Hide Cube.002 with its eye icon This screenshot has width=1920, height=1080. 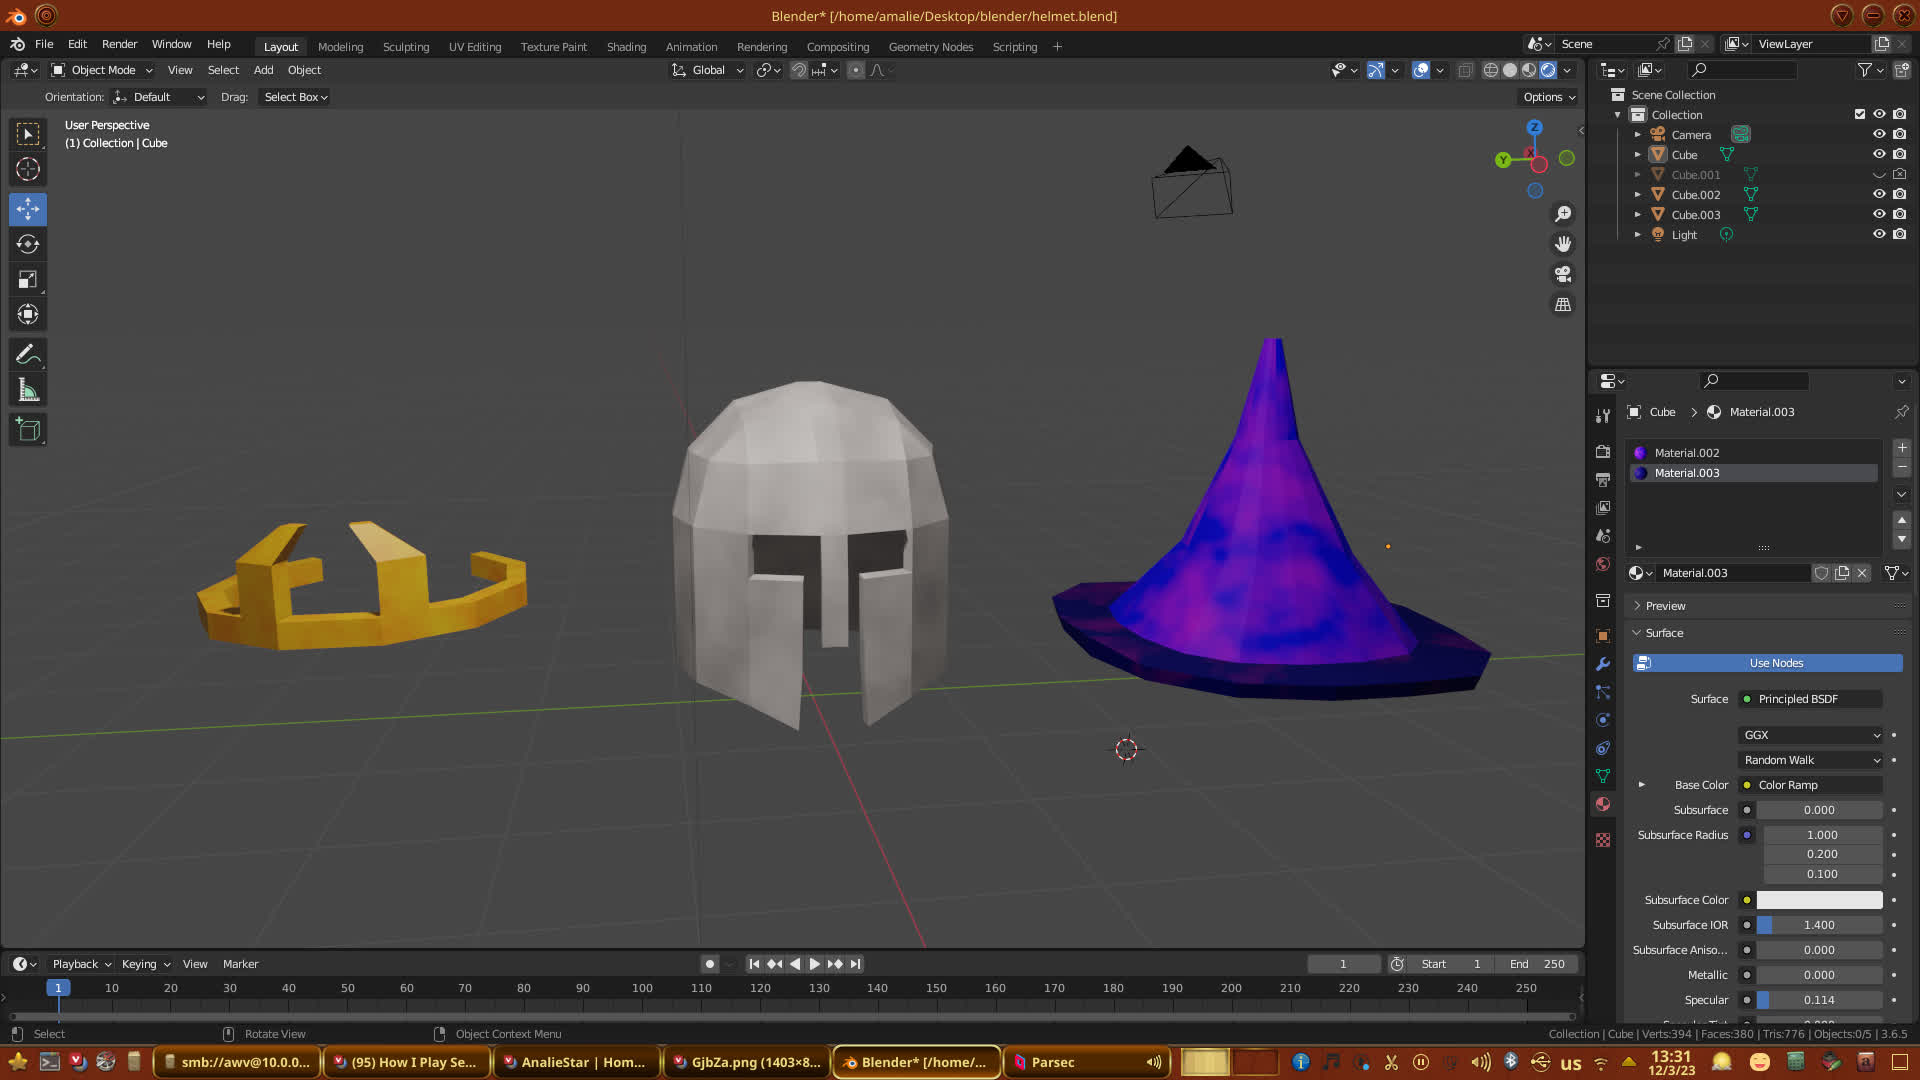pyautogui.click(x=1879, y=194)
